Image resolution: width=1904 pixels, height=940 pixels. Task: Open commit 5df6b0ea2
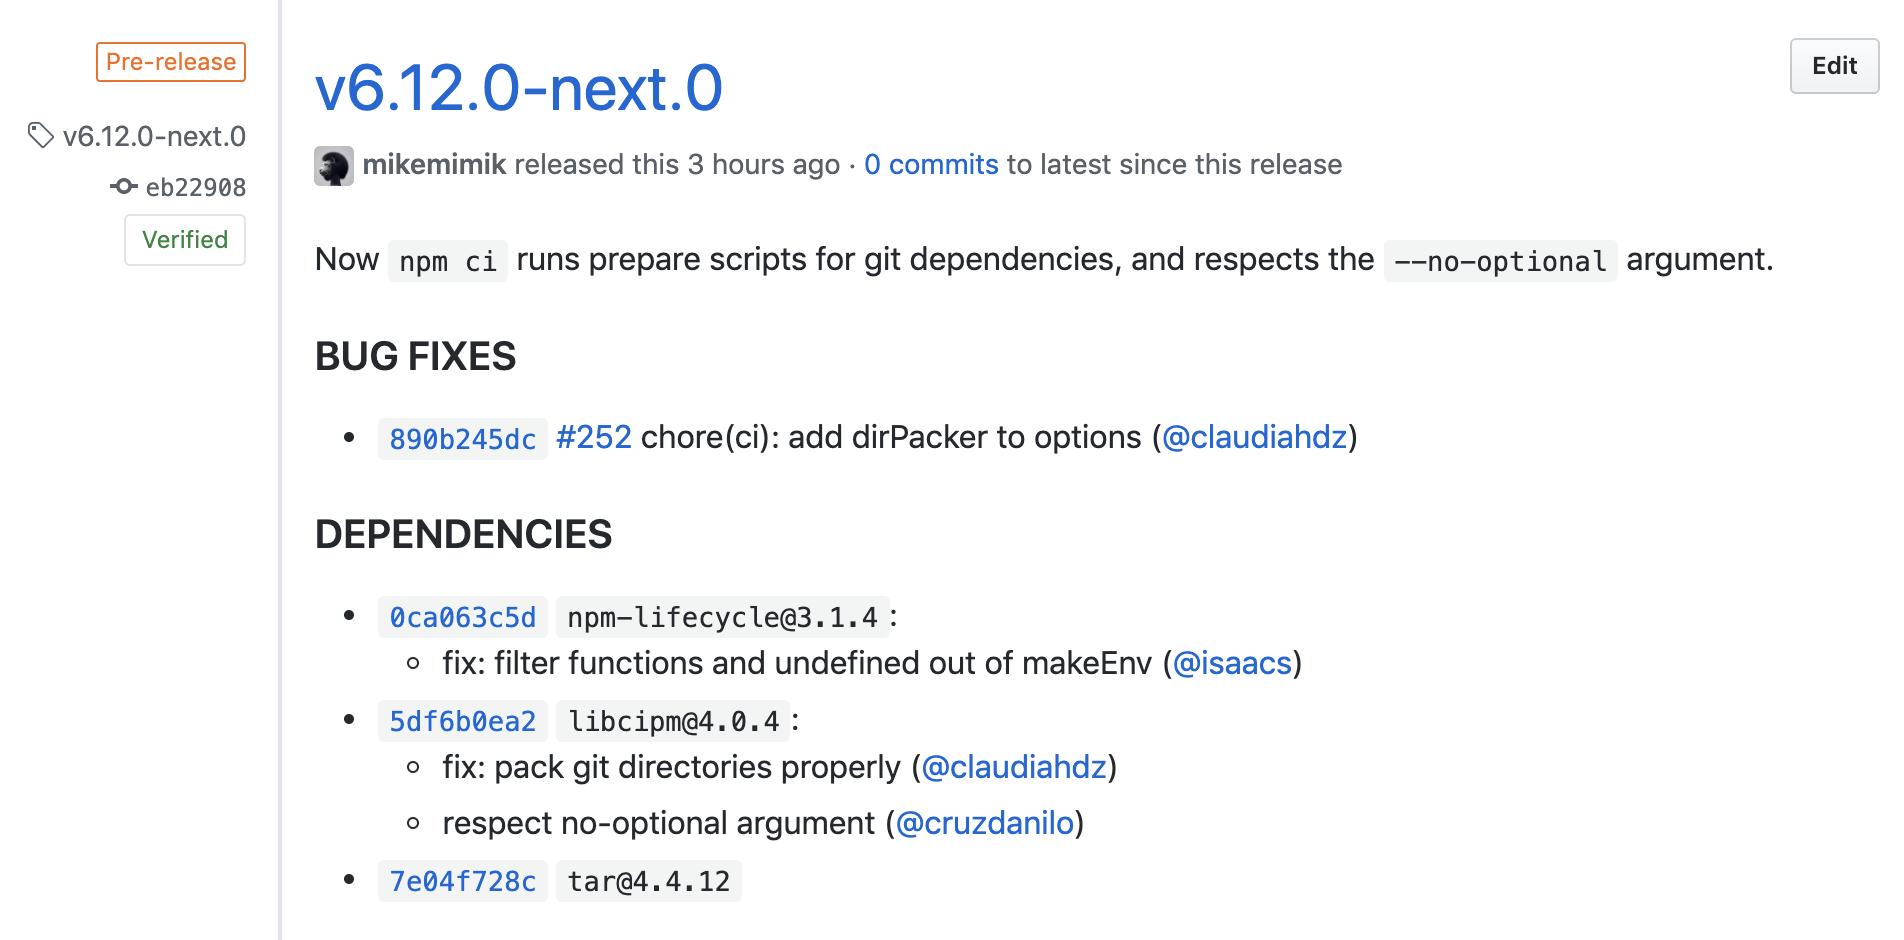tap(463, 721)
